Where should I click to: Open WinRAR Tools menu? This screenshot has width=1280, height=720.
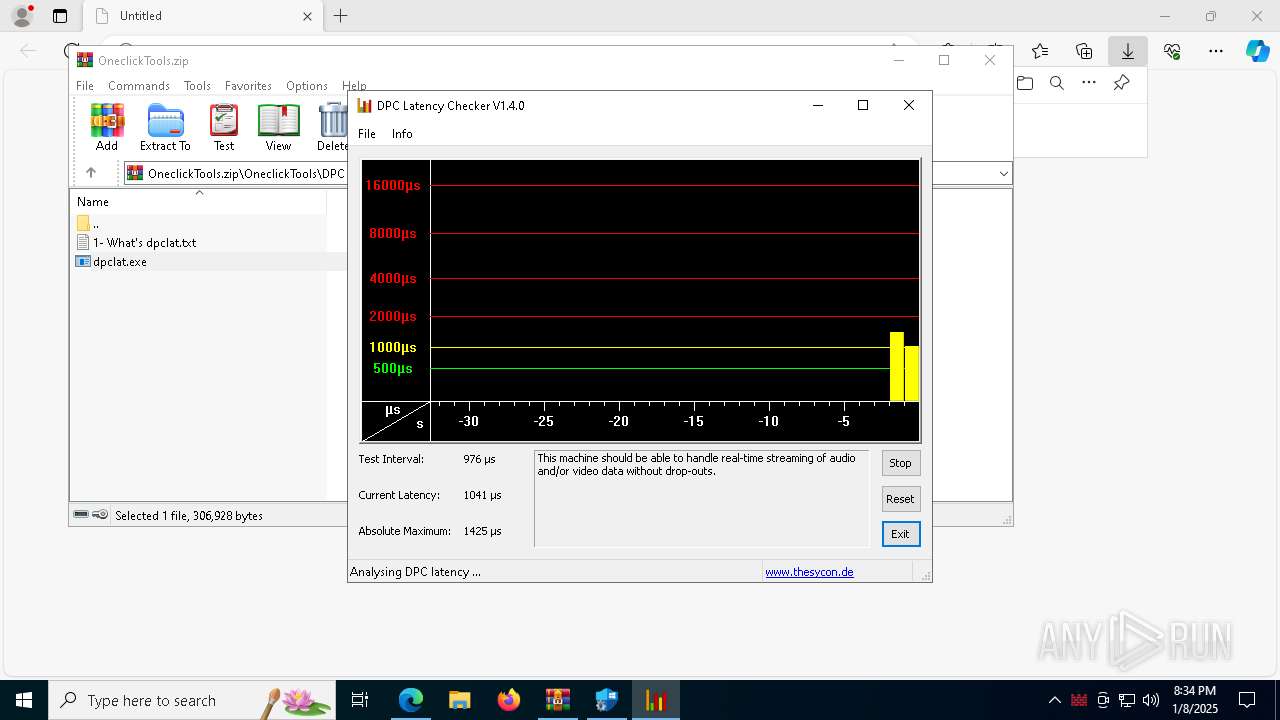tap(197, 86)
